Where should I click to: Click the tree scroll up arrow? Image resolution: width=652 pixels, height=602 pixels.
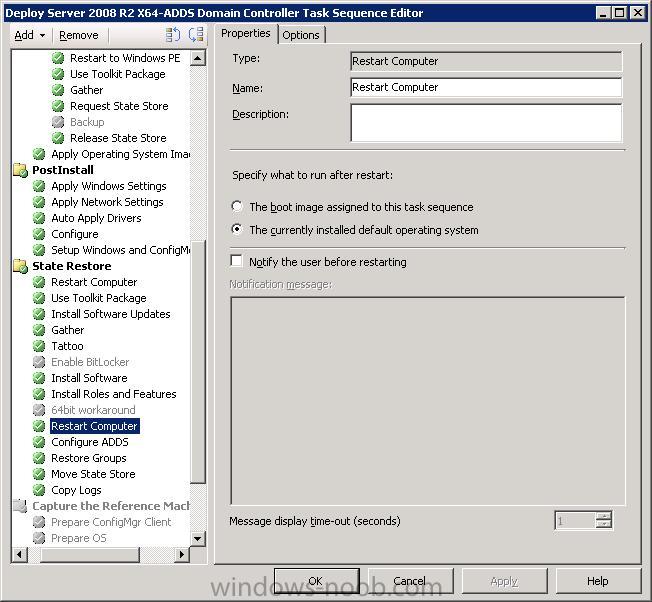click(x=198, y=58)
